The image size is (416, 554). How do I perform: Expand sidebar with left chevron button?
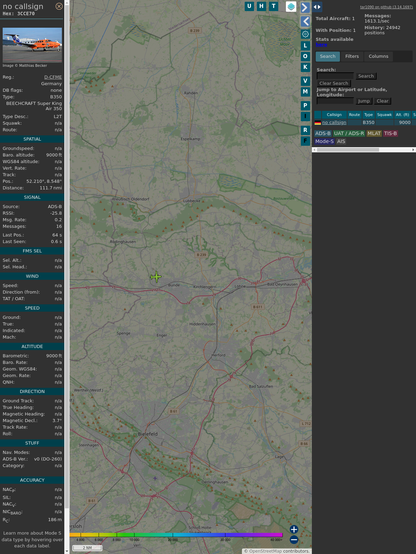point(305,22)
